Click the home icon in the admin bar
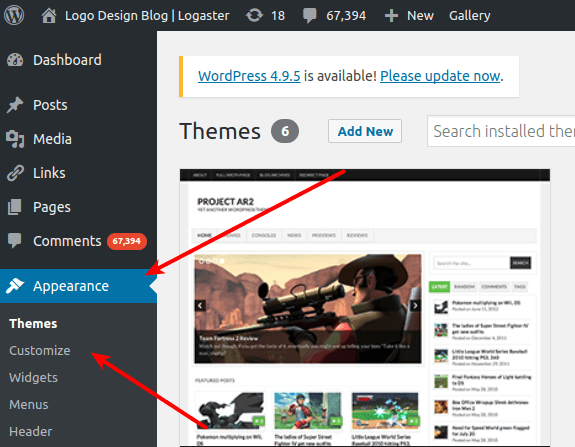 coord(49,16)
